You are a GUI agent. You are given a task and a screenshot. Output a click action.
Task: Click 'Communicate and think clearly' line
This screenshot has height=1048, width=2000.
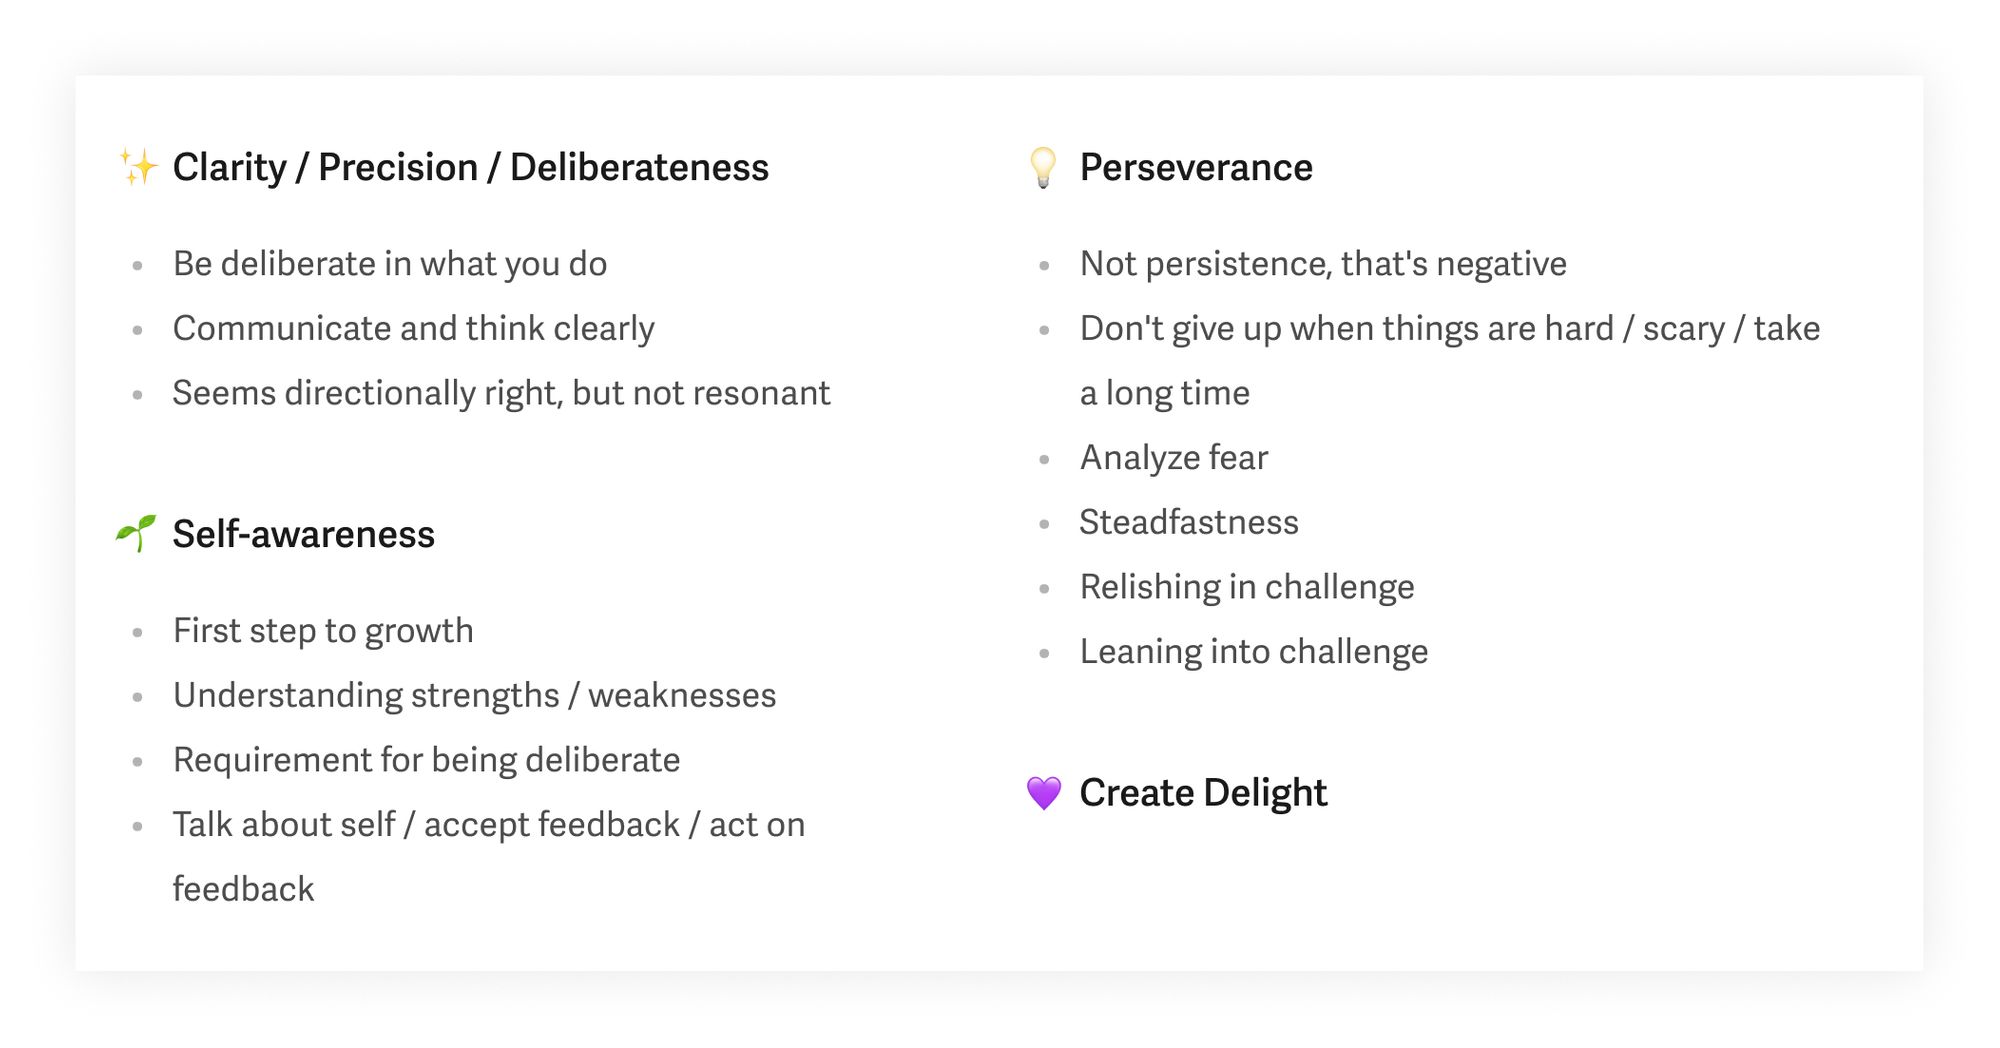[x=414, y=329]
